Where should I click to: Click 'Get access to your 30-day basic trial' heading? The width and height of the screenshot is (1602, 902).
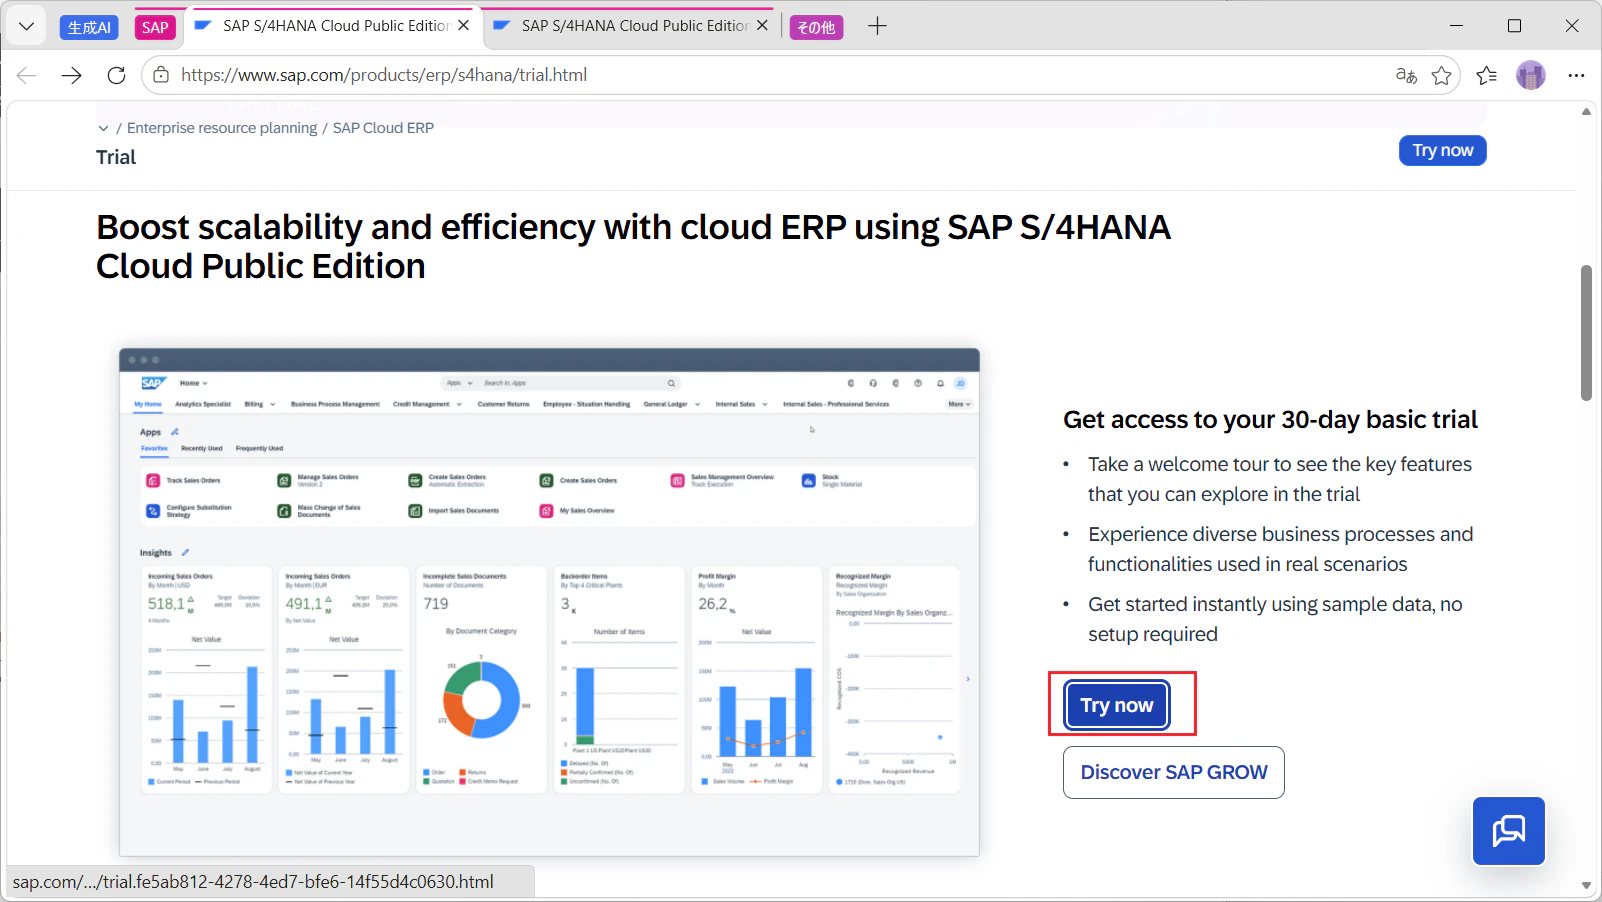1270,420
